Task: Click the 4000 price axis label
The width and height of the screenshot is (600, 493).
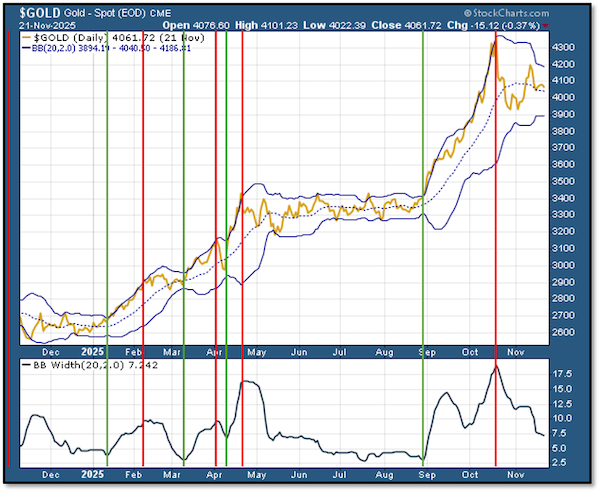Action: pos(563,97)
